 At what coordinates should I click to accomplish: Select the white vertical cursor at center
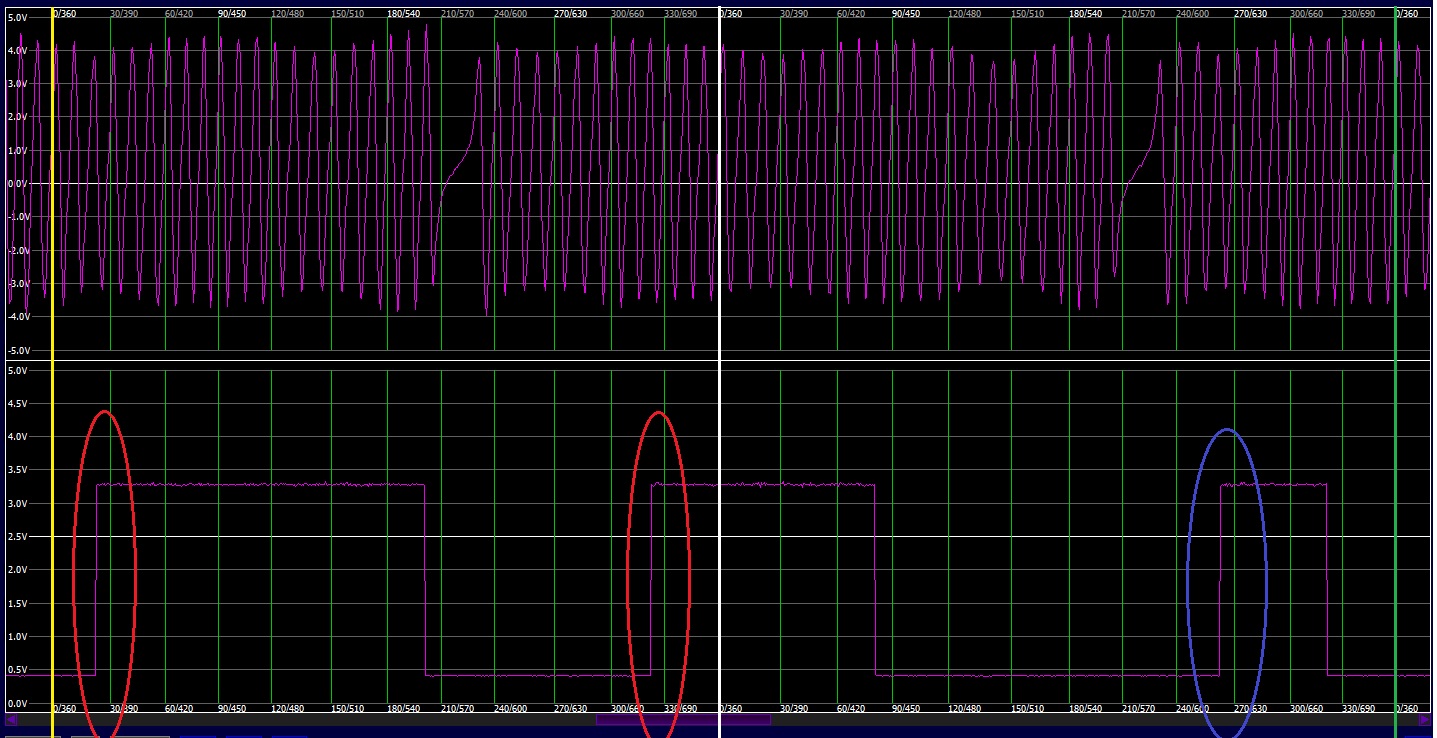pyautogui.click(x=719, y=300)
